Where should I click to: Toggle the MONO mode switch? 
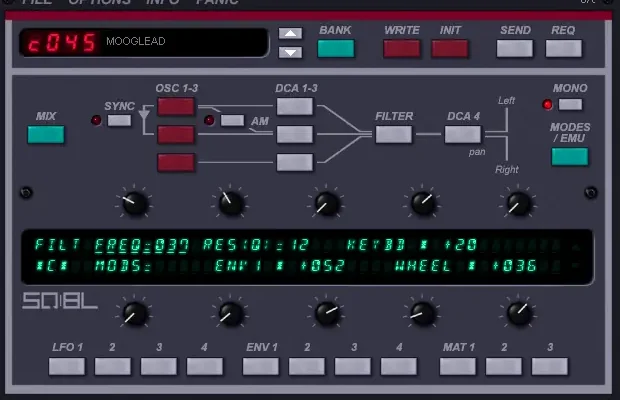pos(570,104)
